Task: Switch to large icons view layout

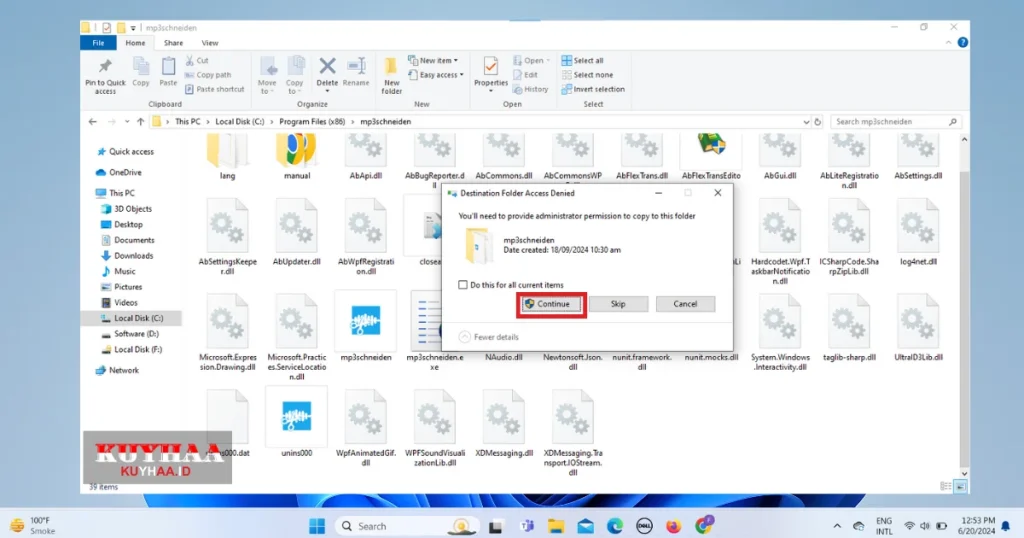Action: pos(960,487)
